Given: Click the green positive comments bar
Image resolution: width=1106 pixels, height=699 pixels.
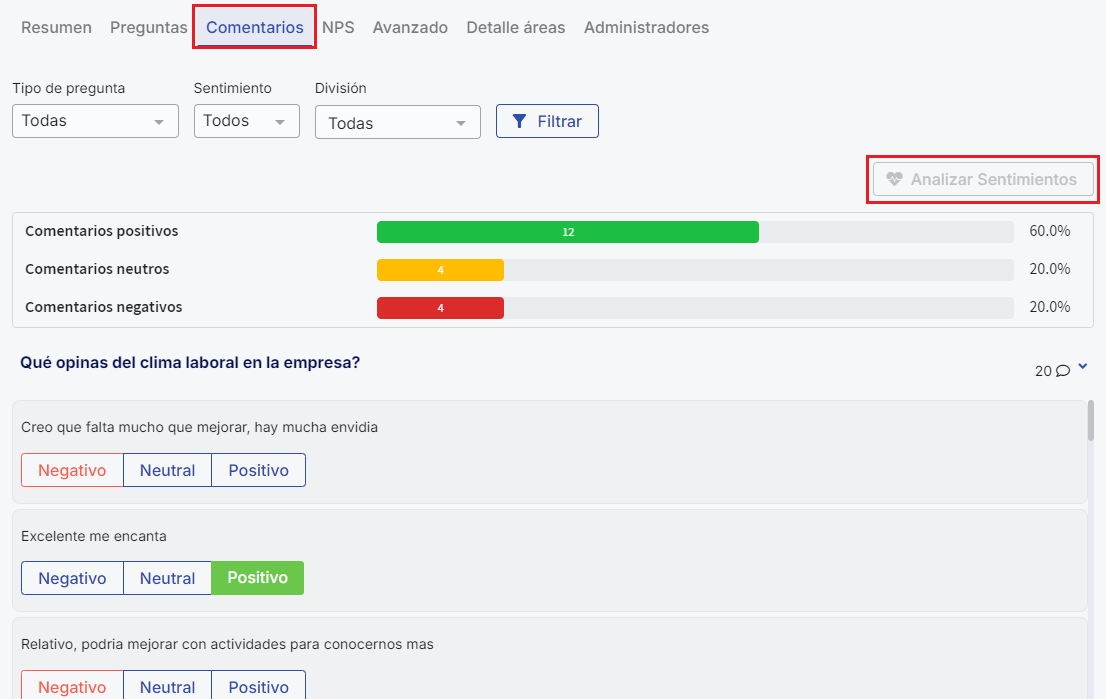Looking at the screenshot, I should click(567, 232).
